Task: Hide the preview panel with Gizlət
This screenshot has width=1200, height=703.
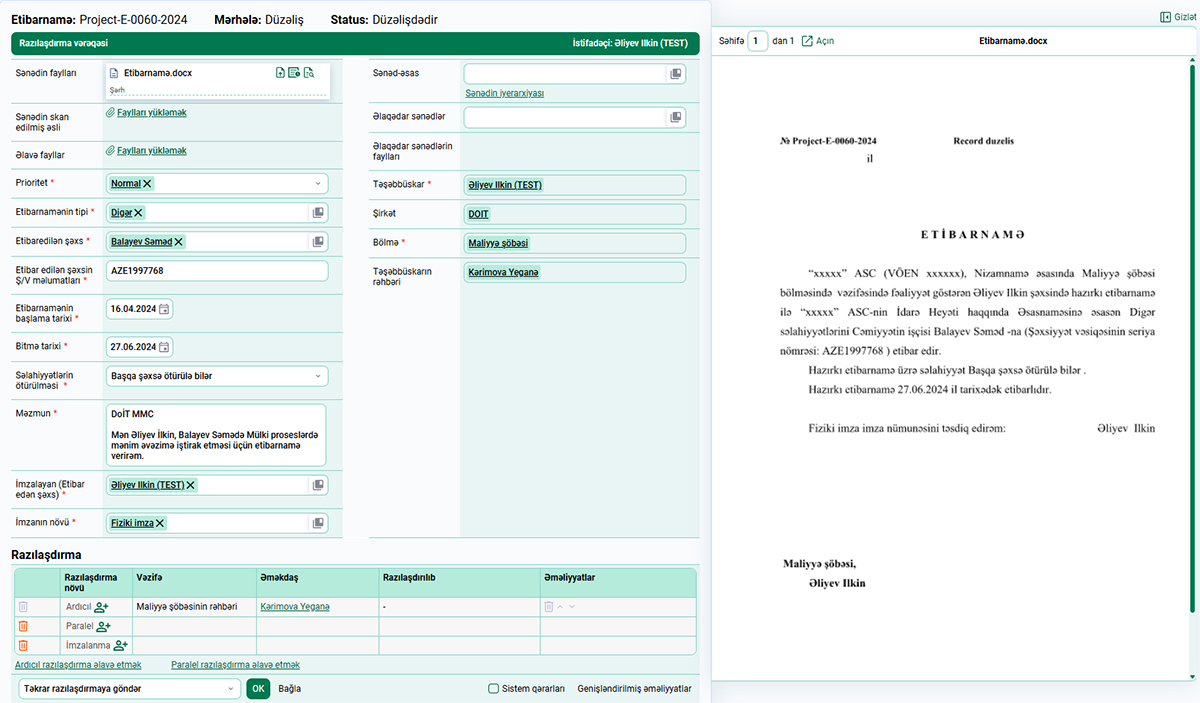Action: (1178, 17)
